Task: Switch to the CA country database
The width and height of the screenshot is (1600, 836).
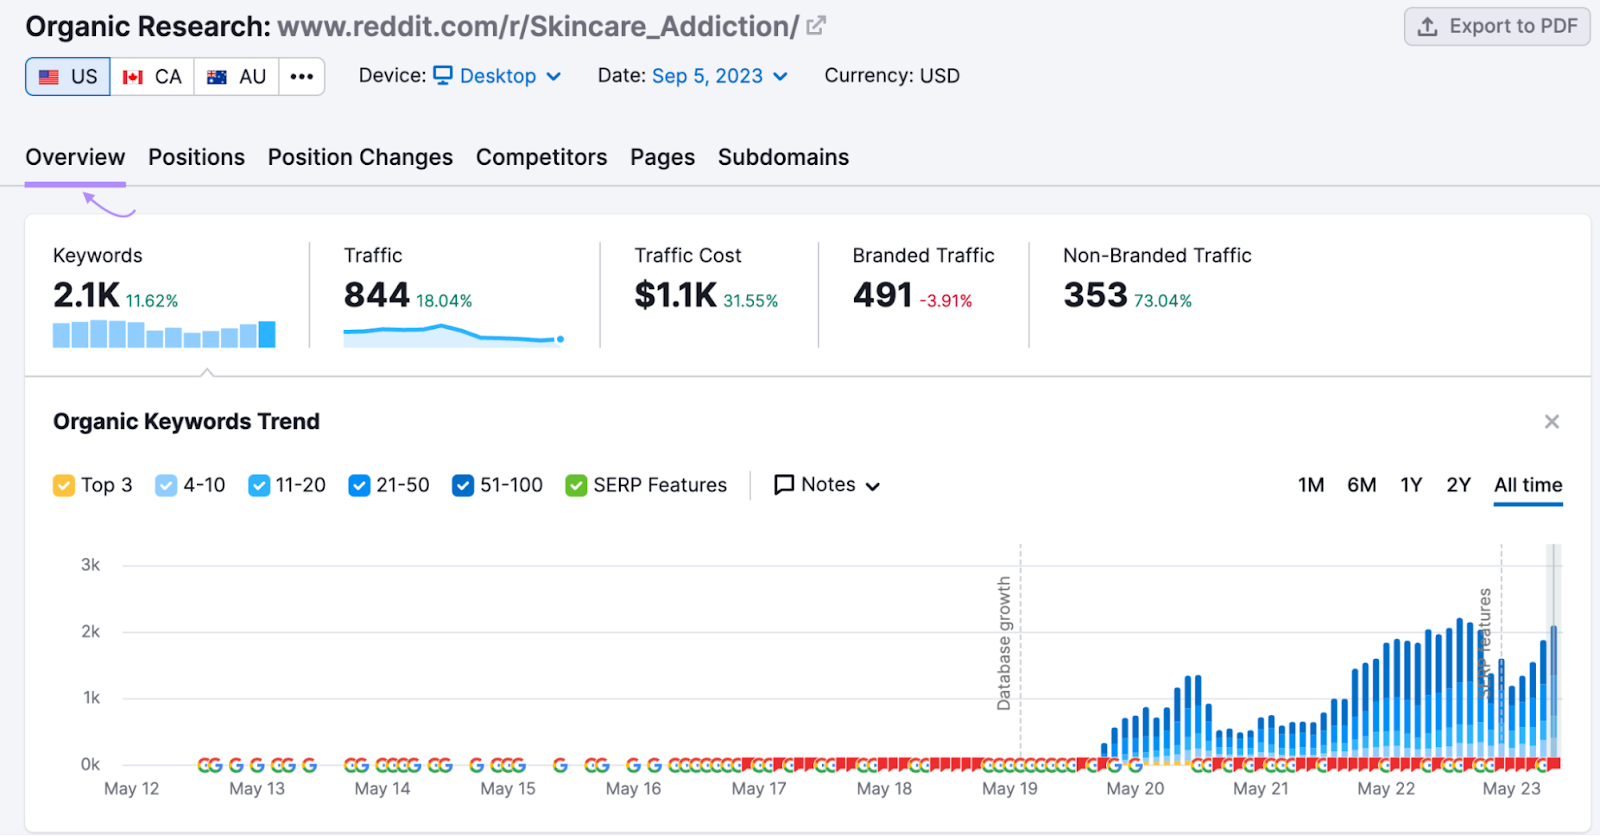Action: click(x=152, y=77)
